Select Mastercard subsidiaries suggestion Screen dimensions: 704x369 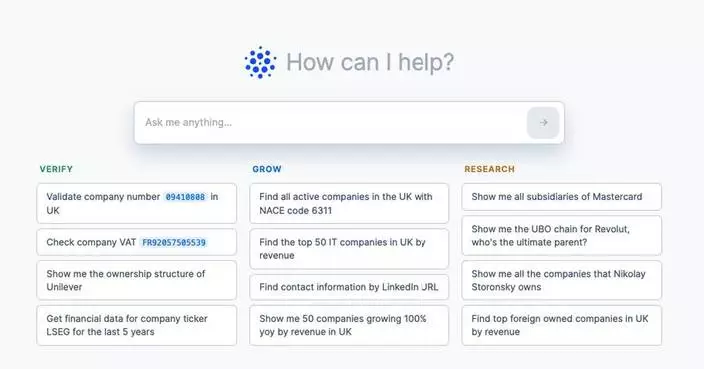(561, 197)
